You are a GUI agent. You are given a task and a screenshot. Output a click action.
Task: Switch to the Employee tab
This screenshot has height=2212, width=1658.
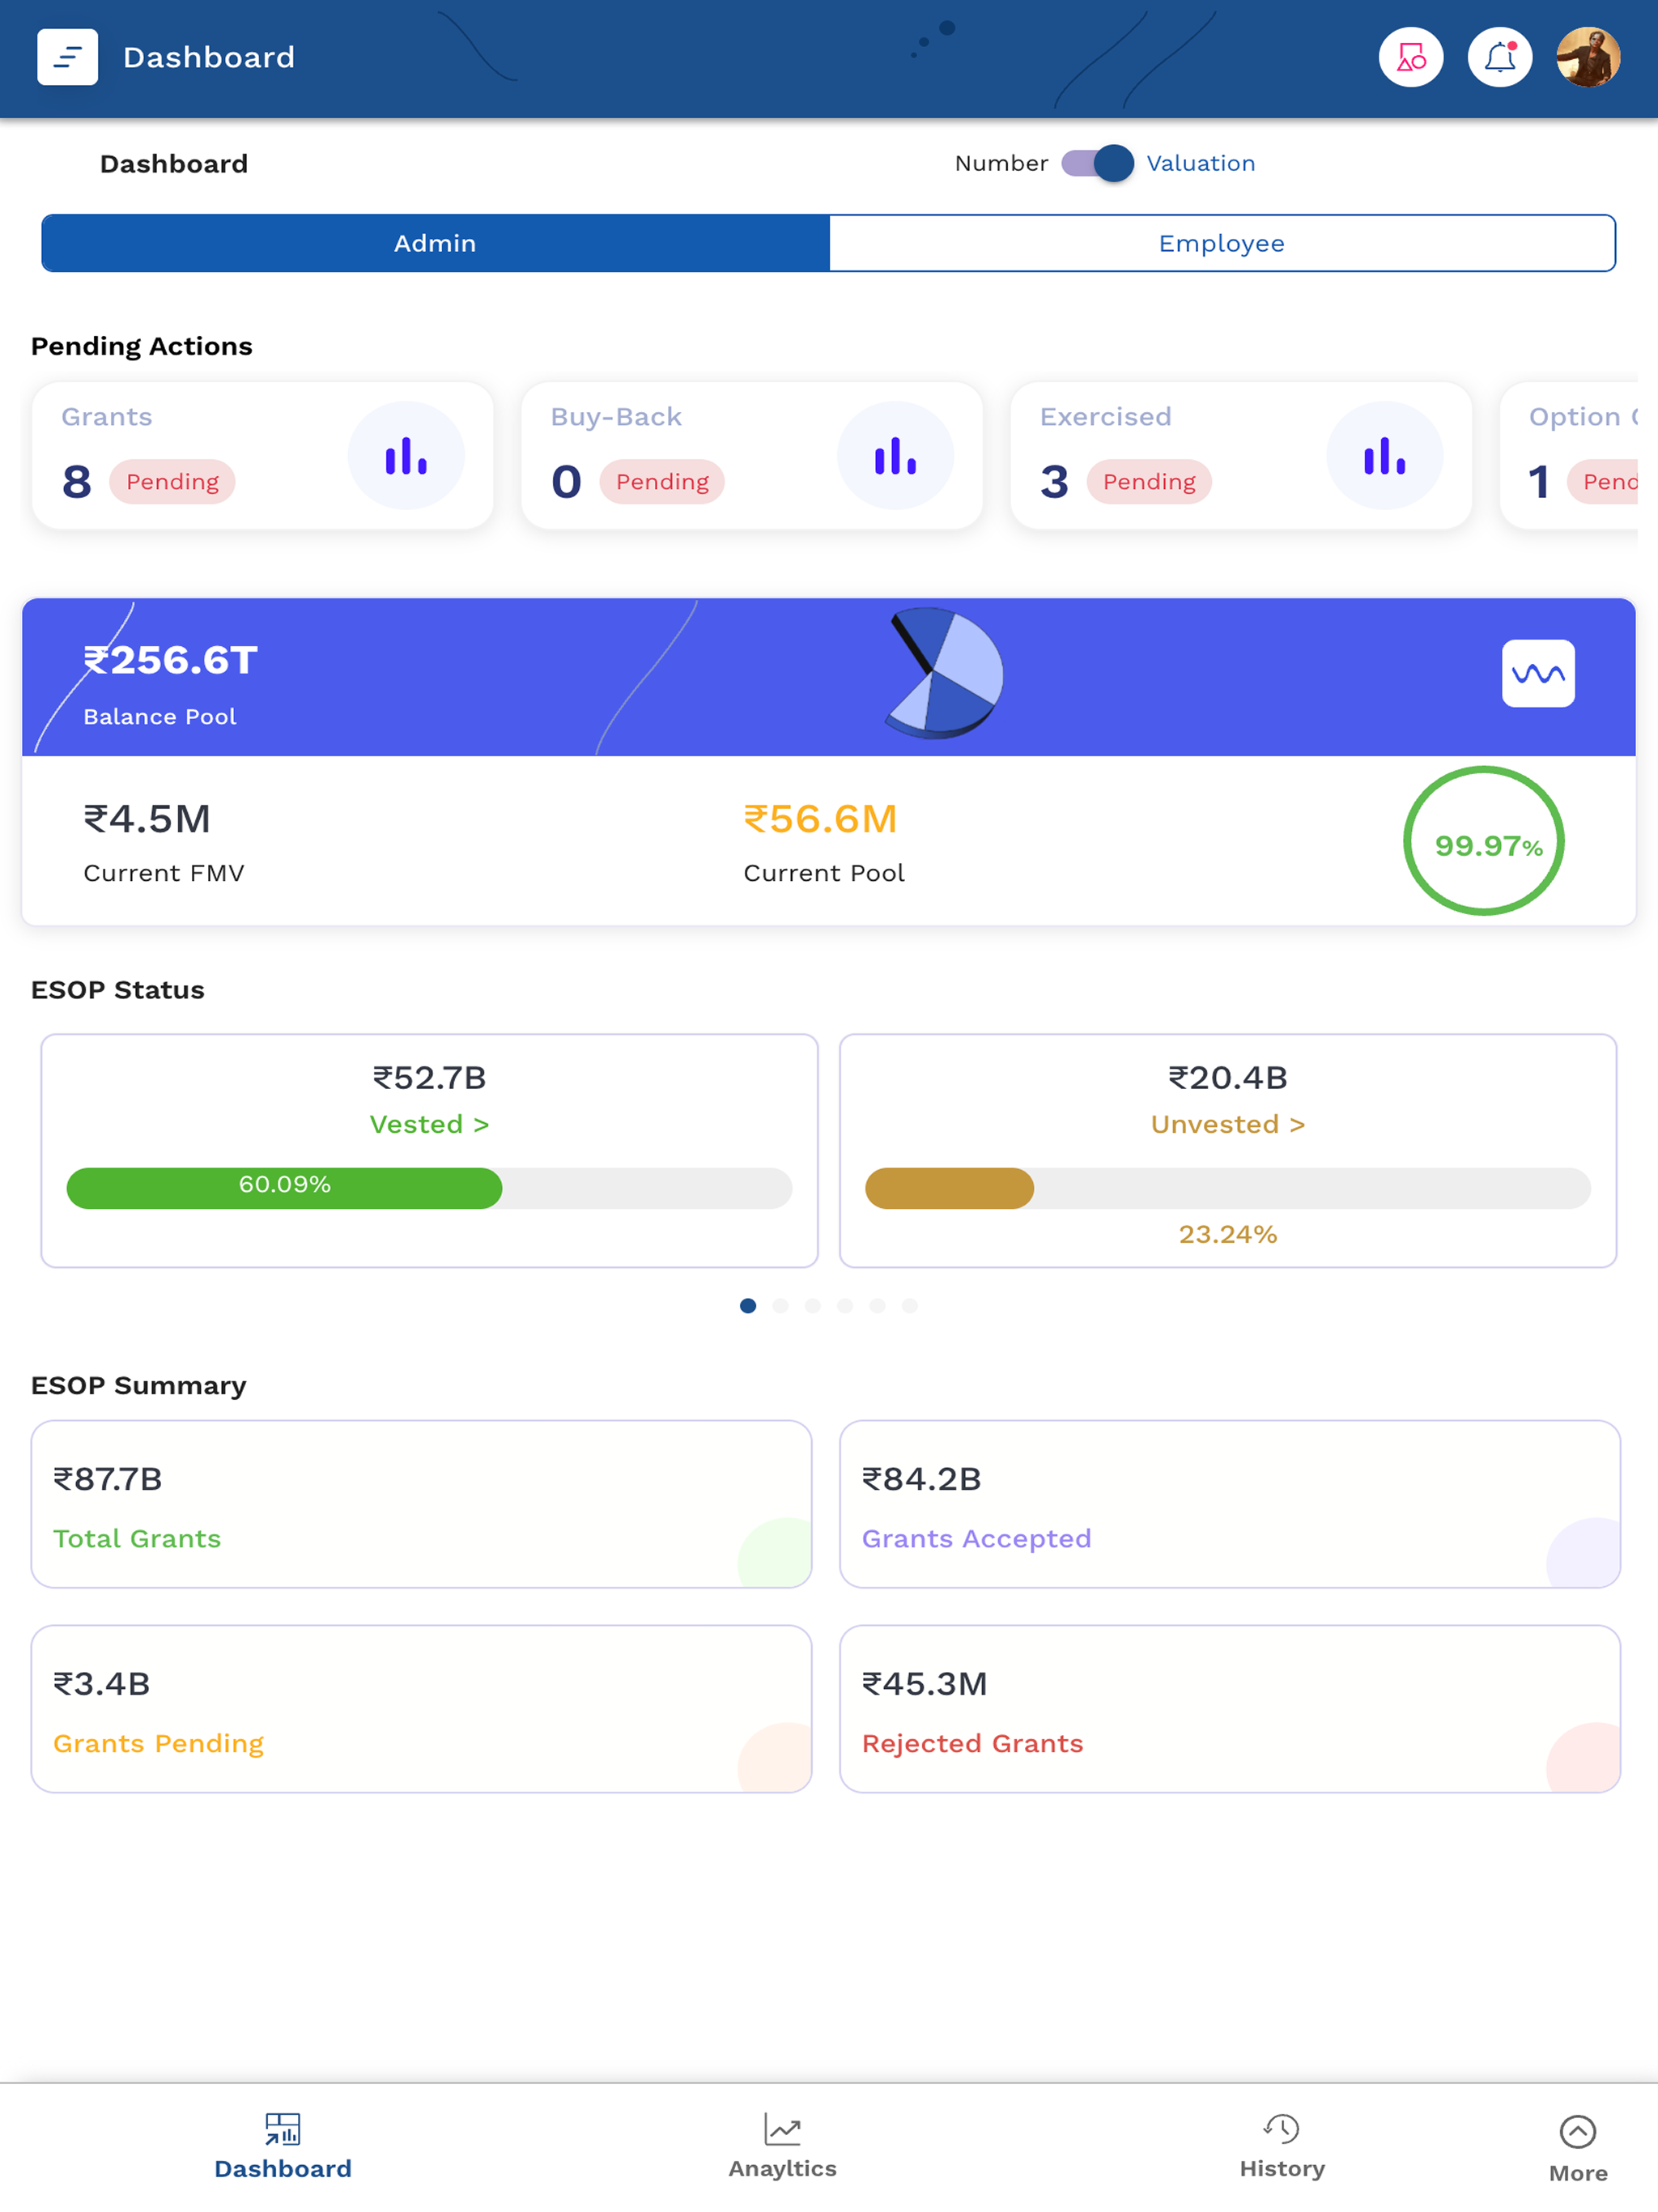tap(1222, 243)
